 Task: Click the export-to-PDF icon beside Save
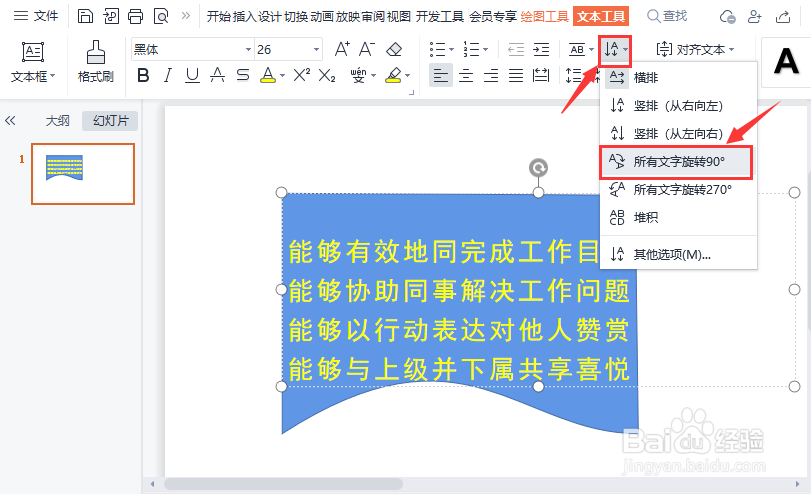[111, 17]
